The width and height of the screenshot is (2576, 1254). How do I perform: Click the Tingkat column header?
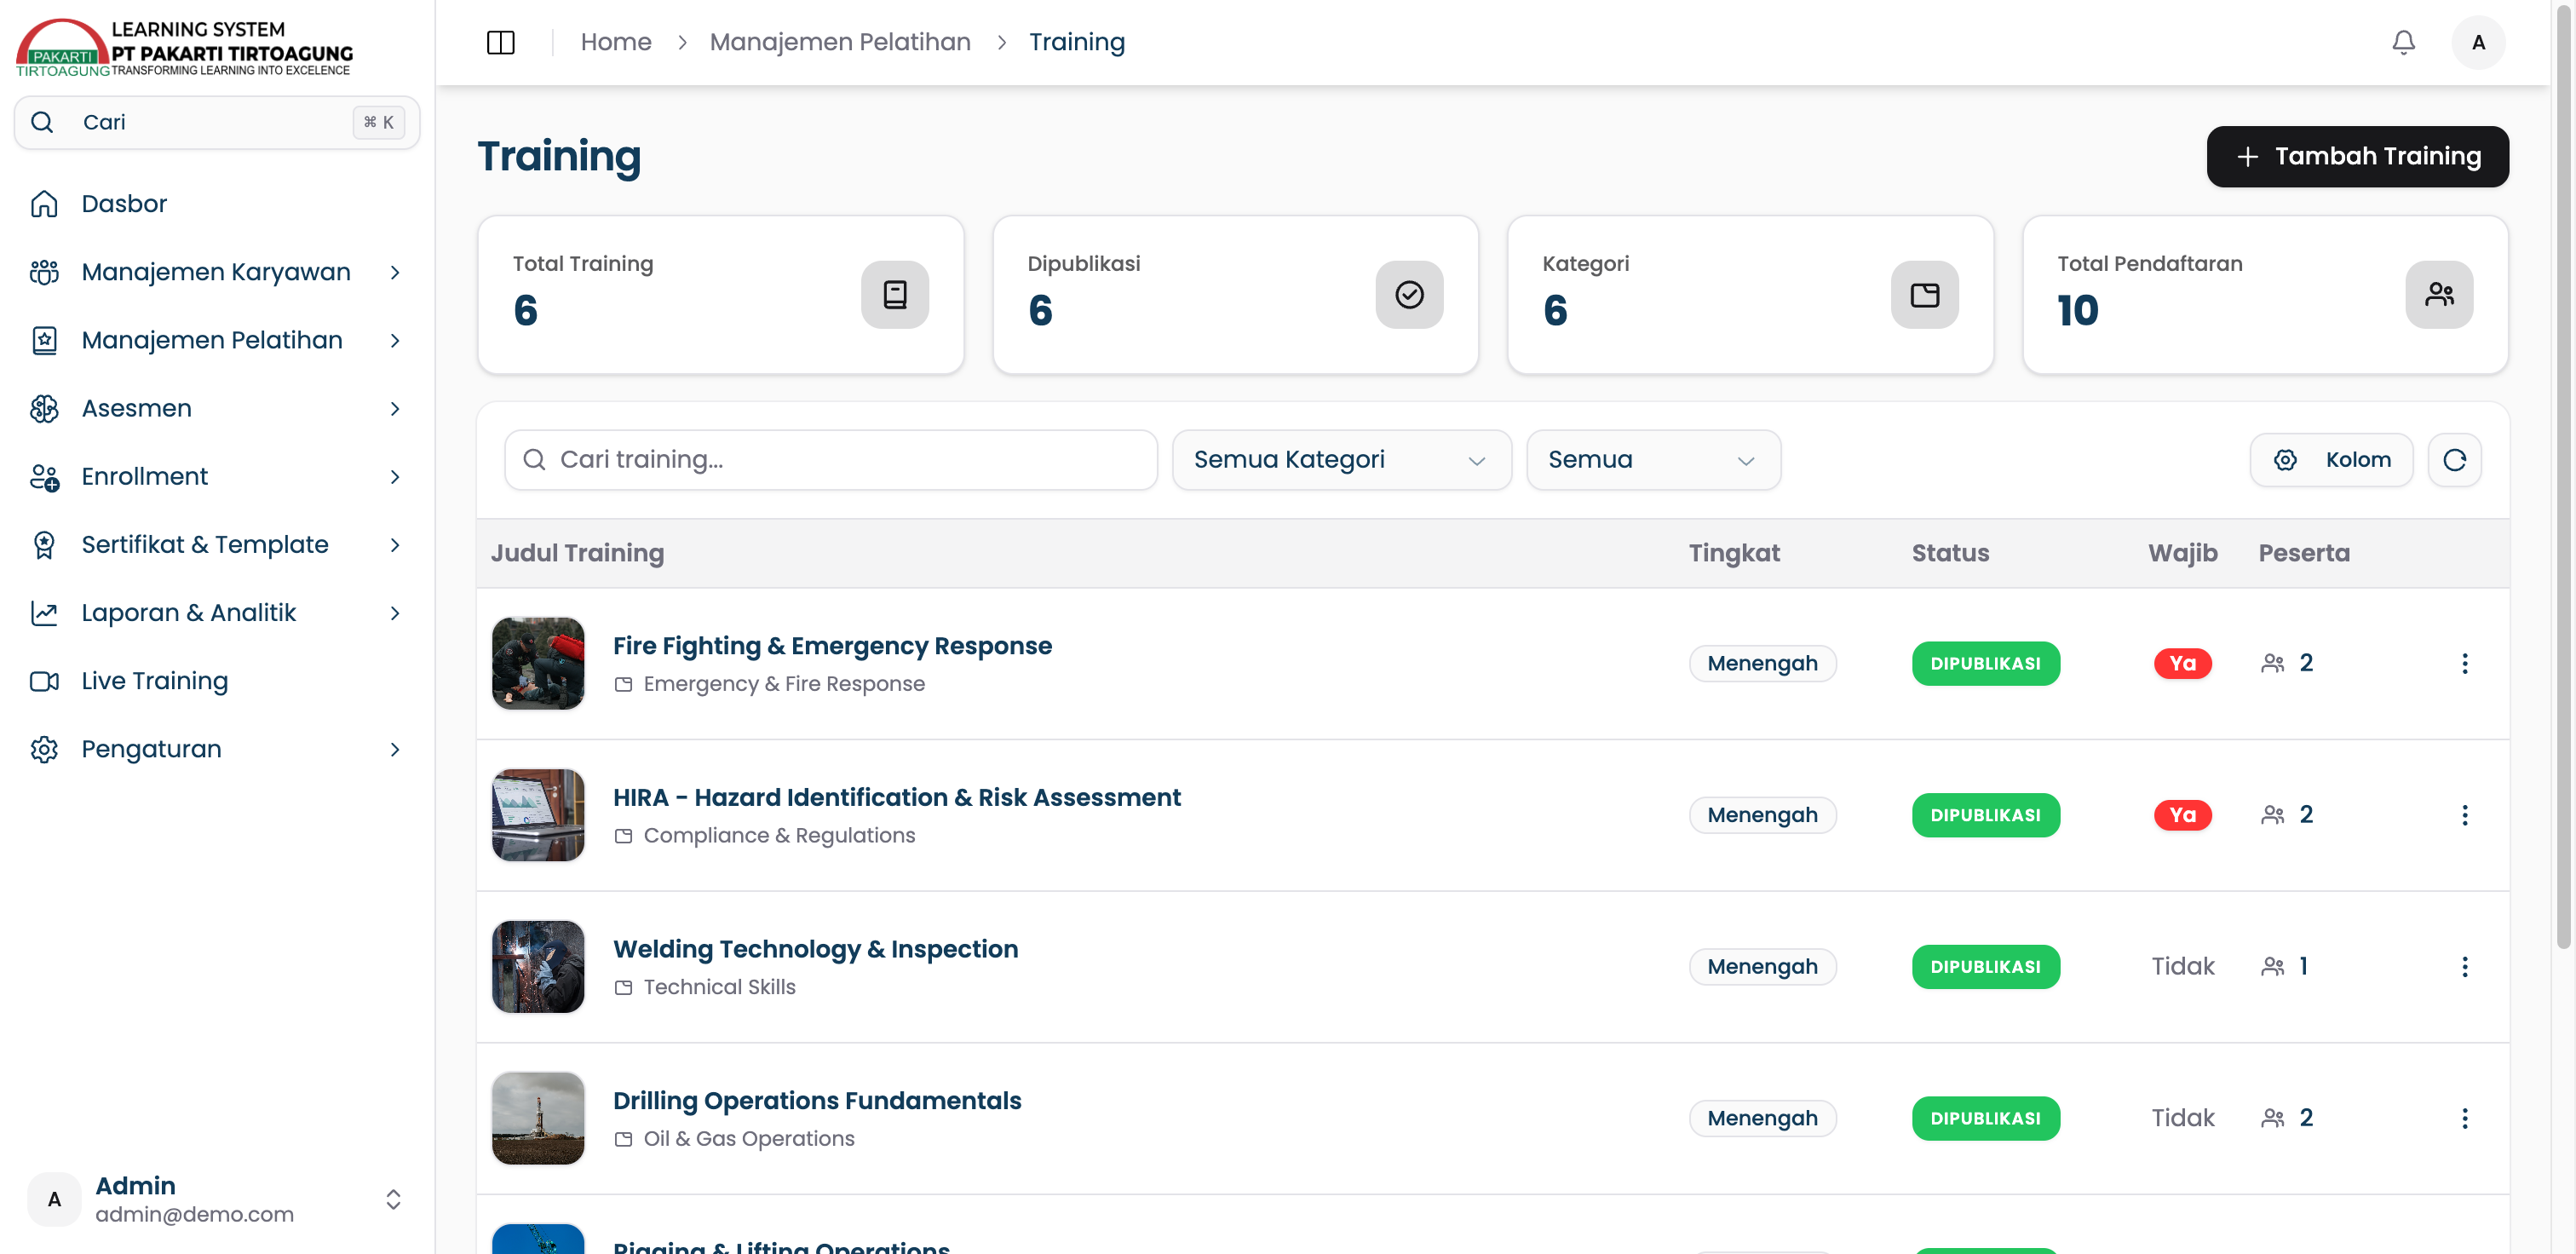pos(1734,553)
